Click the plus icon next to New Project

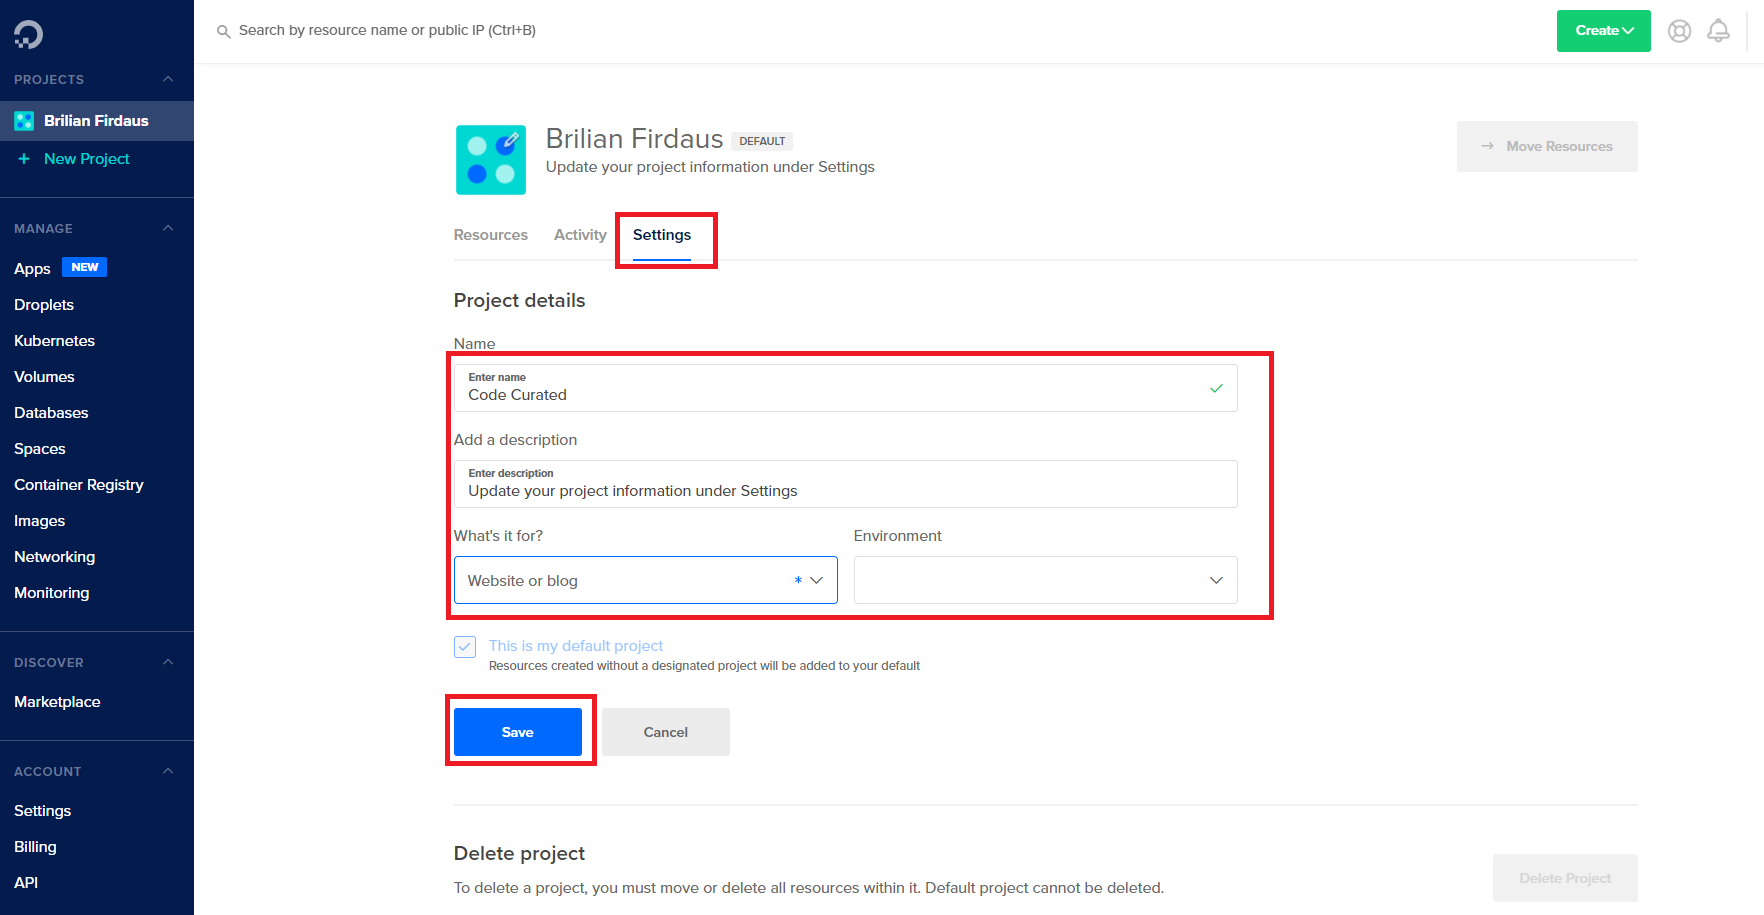(x=24, y=159)
